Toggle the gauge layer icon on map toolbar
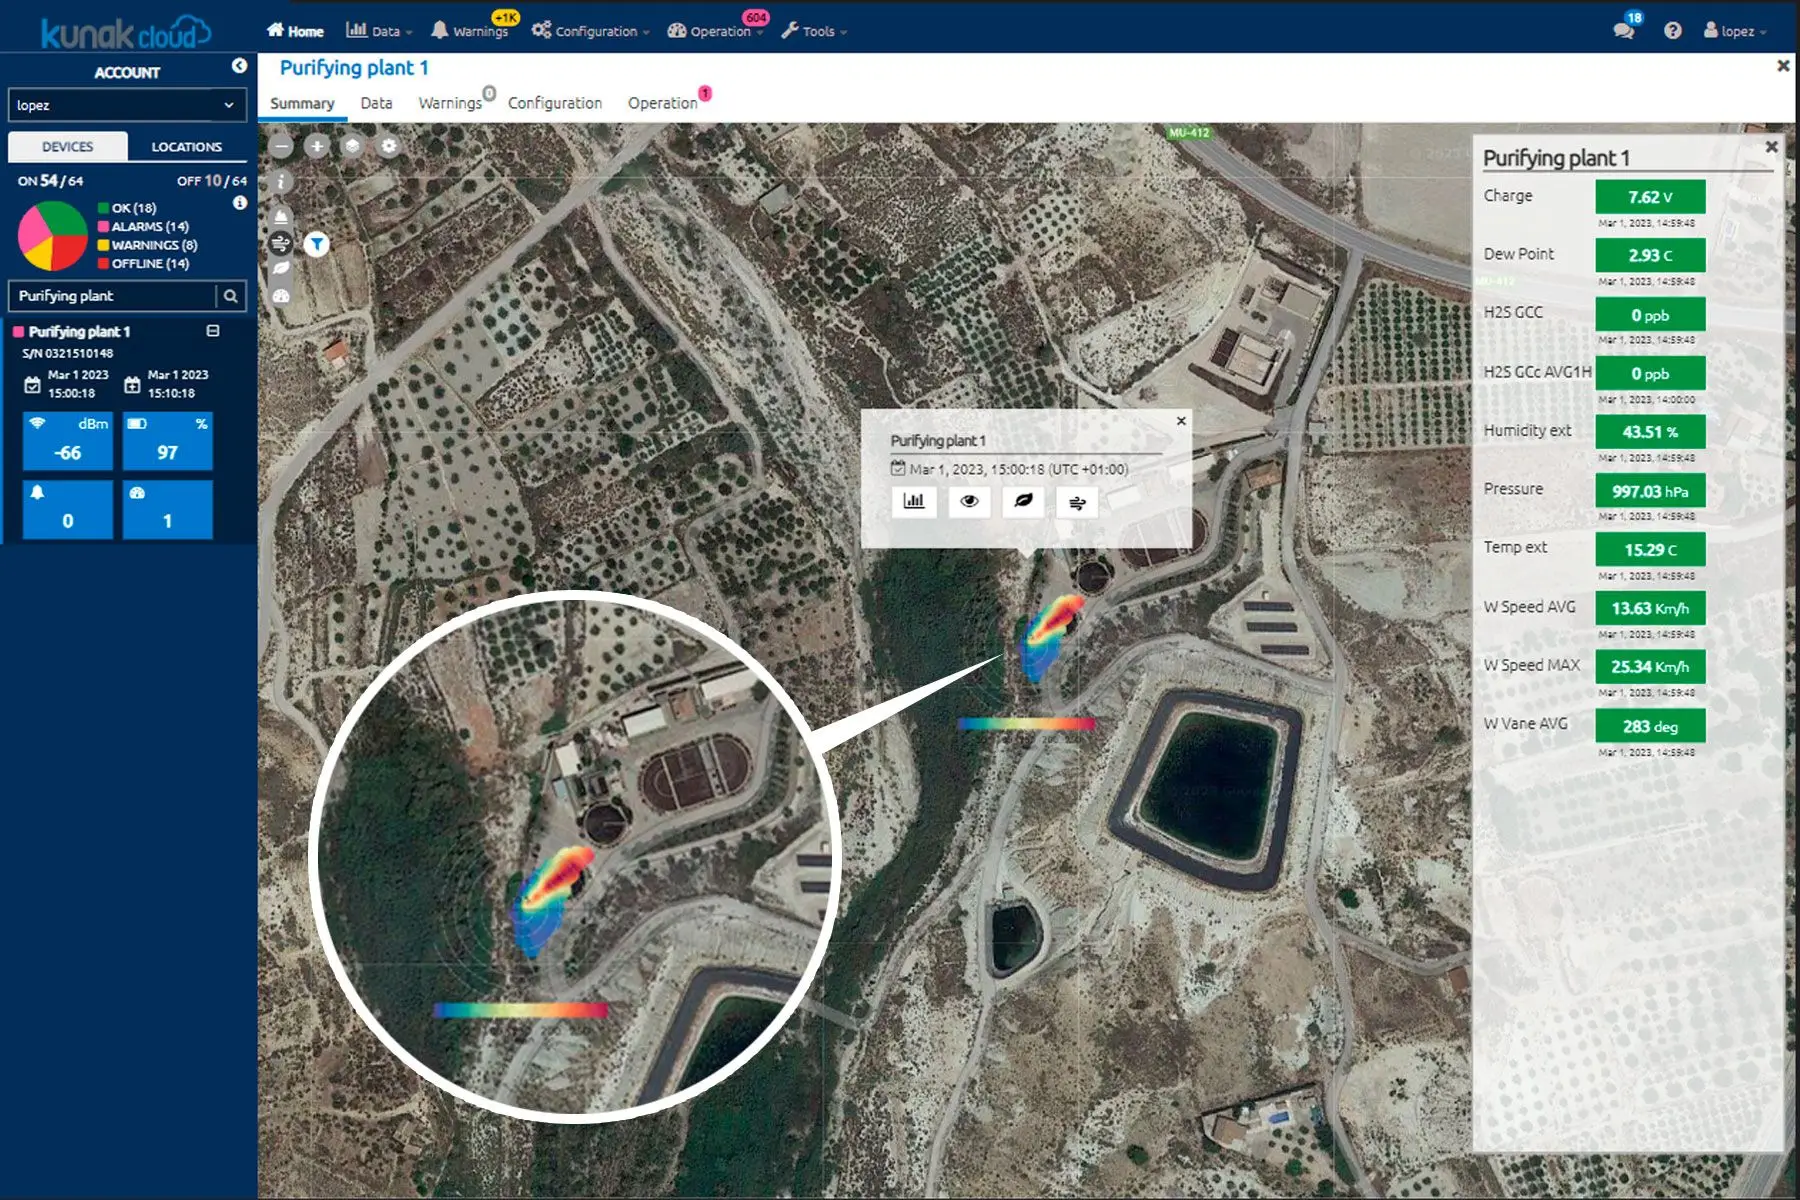Image resolution: width=1800 pixels, height=1200 pixels. pyautogui.click(x=281, y=296)
